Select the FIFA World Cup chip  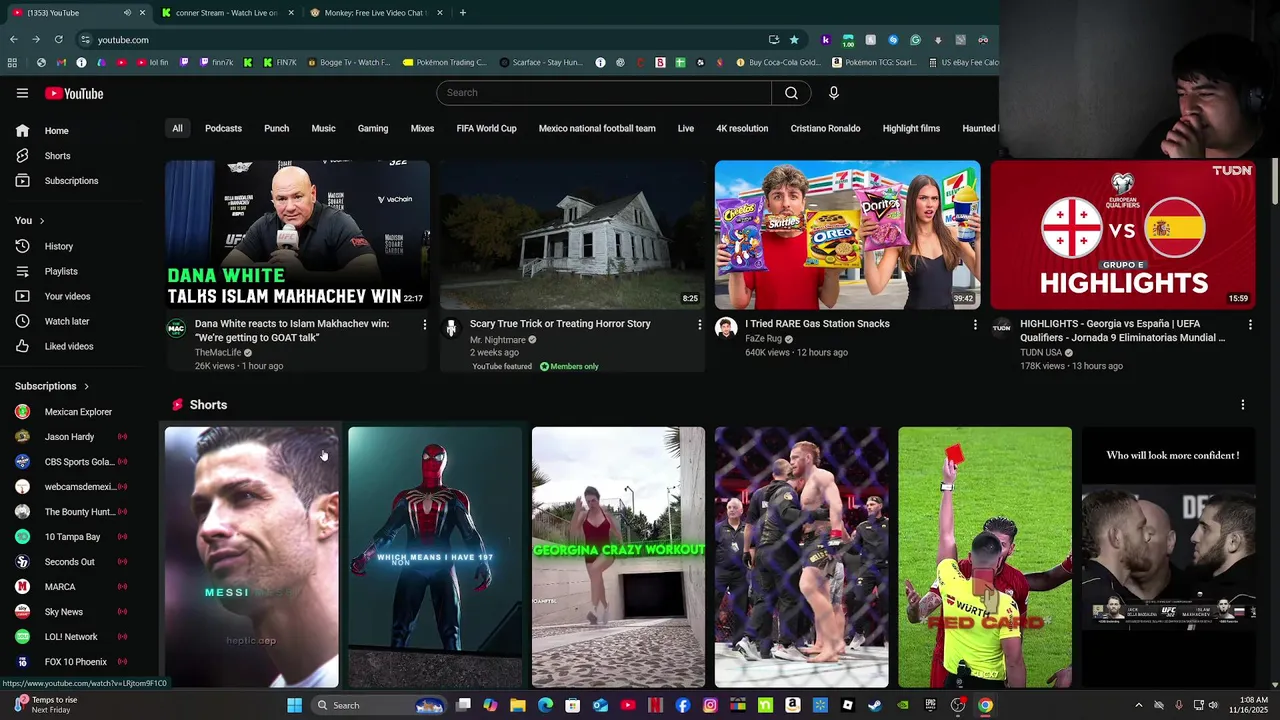486,129
